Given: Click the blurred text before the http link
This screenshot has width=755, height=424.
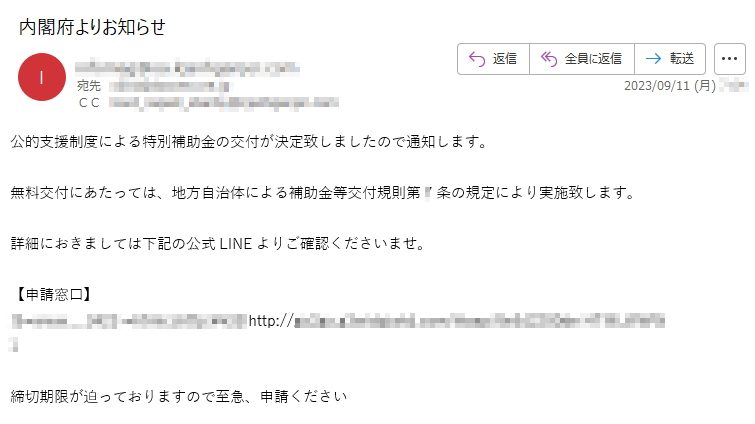Looking at the screenshot, I should 129,321.
